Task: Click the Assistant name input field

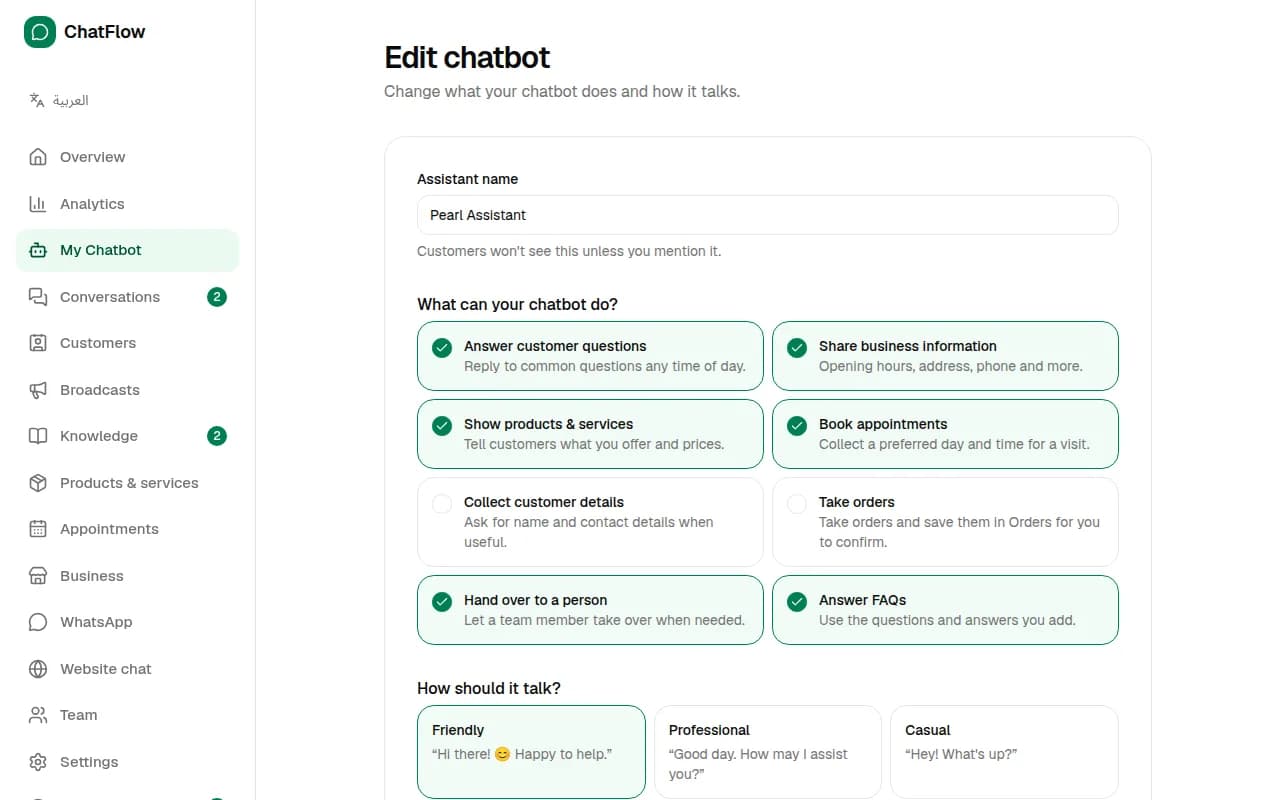Action: (x=768, y=215)
